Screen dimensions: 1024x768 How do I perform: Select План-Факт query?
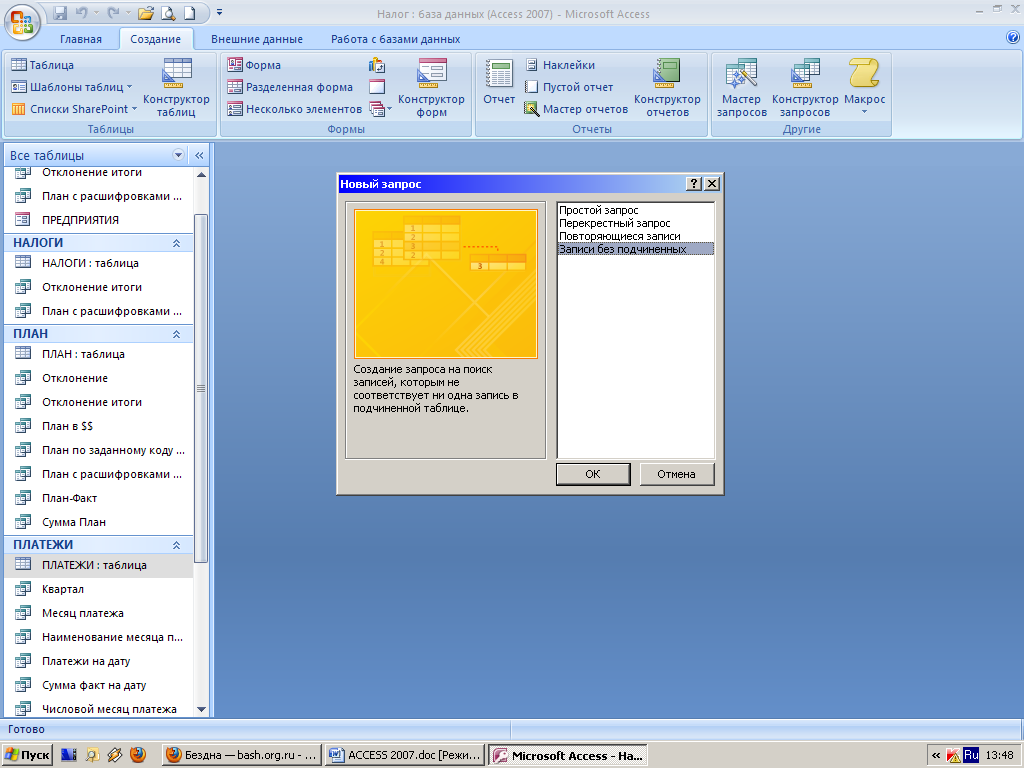(99, 498)
